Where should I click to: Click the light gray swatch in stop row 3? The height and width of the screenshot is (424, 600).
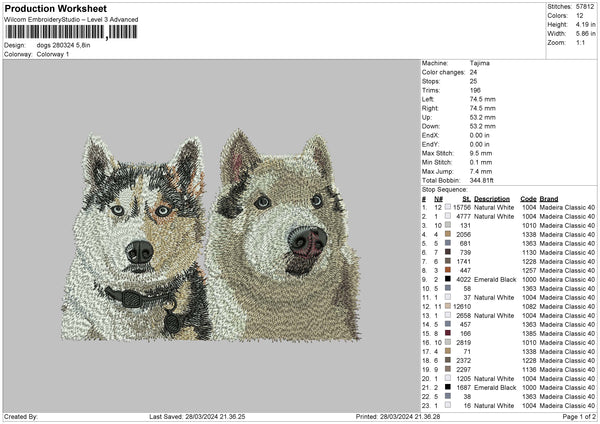(x=448, y=225)
